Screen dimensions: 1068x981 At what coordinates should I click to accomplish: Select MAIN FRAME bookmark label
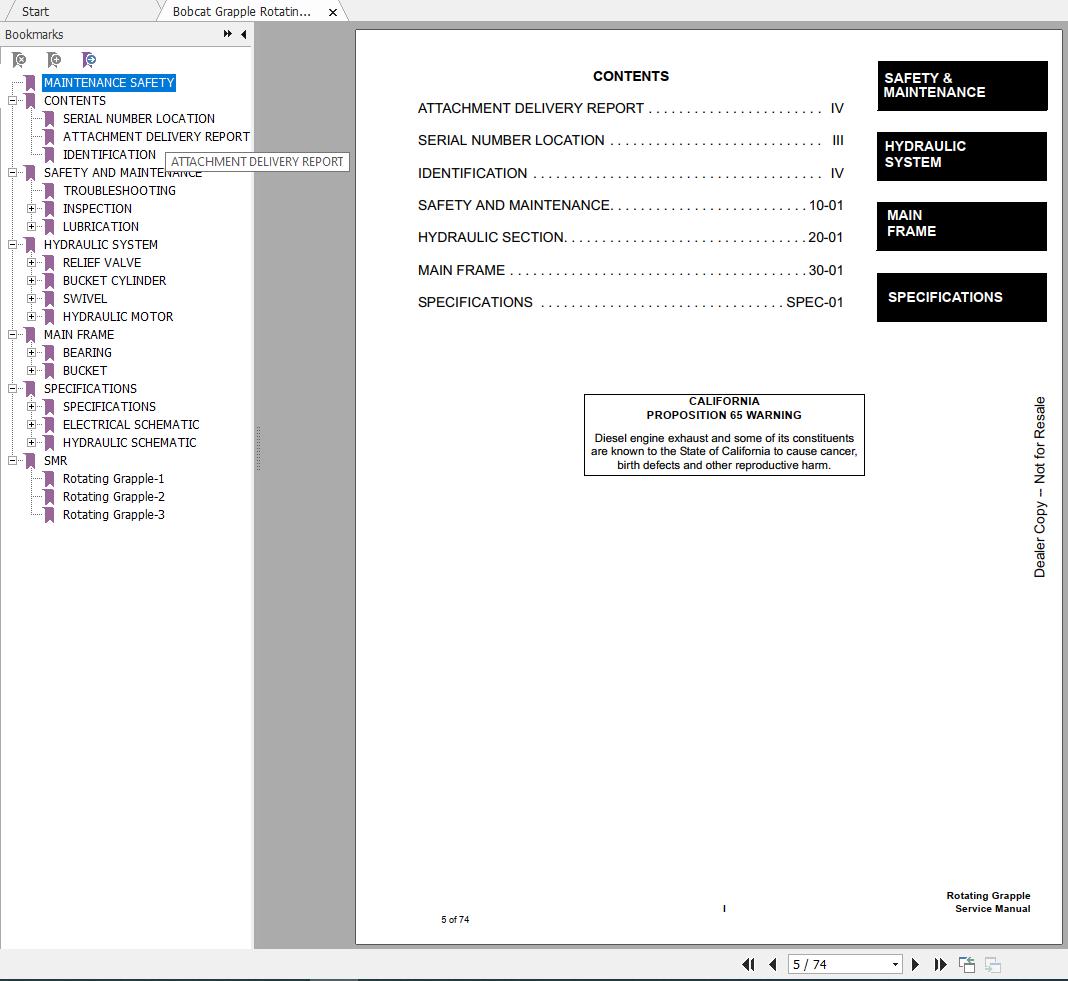79,334
